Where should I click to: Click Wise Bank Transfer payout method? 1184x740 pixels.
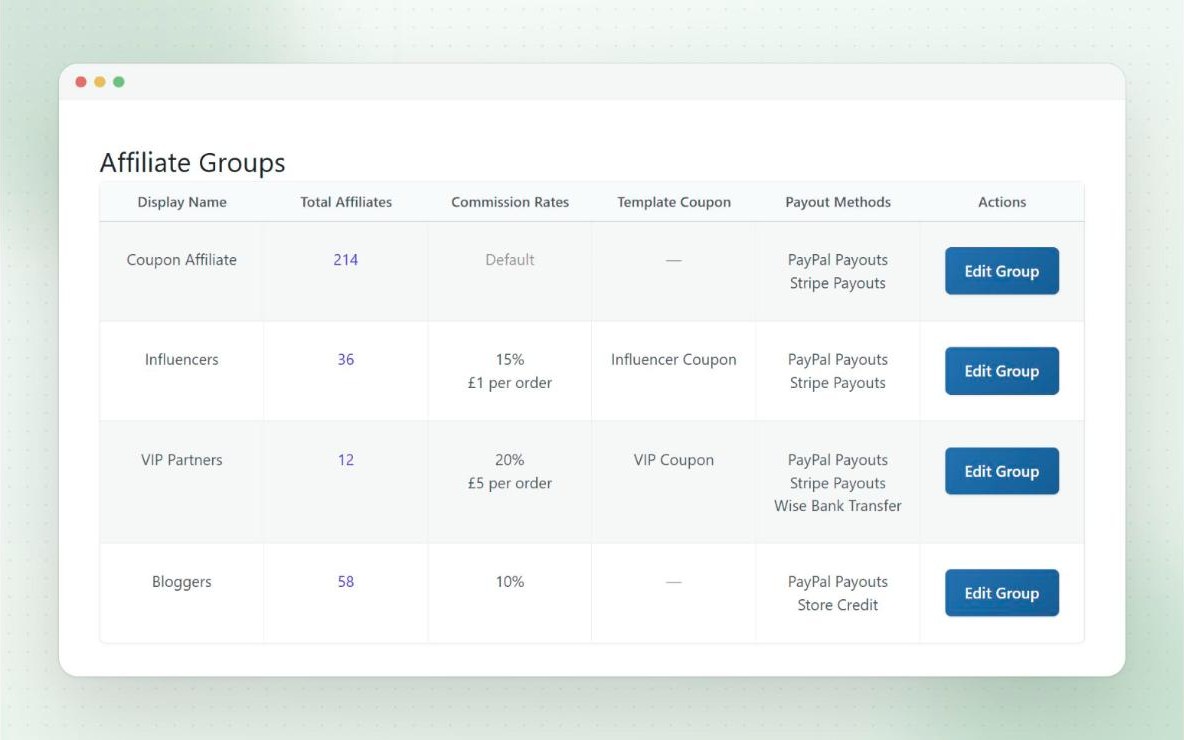click(x=837, y=506)
